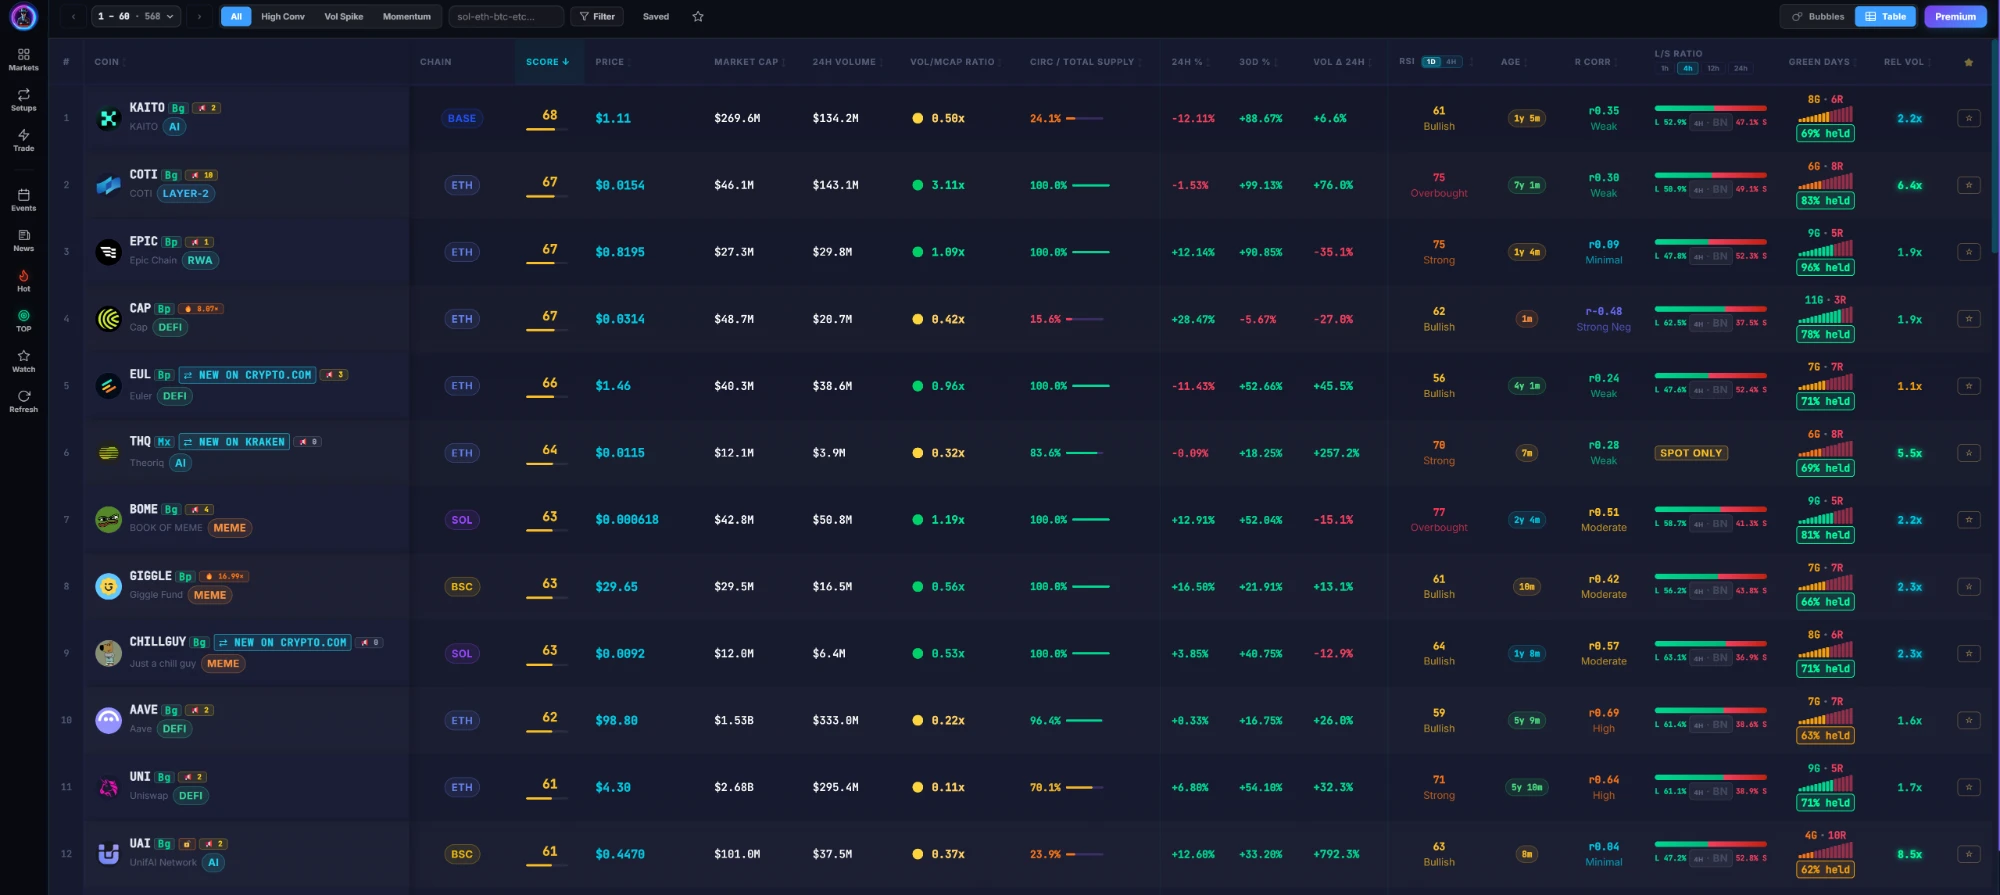Click the gold star header icon in last column
Image resolution: width=2000 pixels, height=895 pixels.
1968,62
